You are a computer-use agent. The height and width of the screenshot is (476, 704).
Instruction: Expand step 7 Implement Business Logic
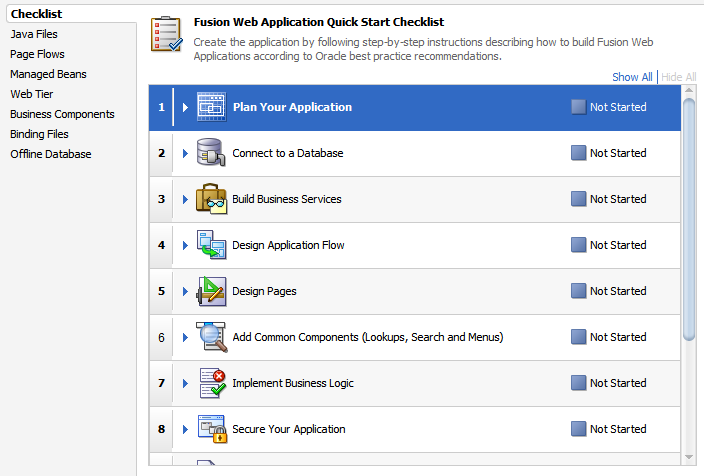coord(185,383)
